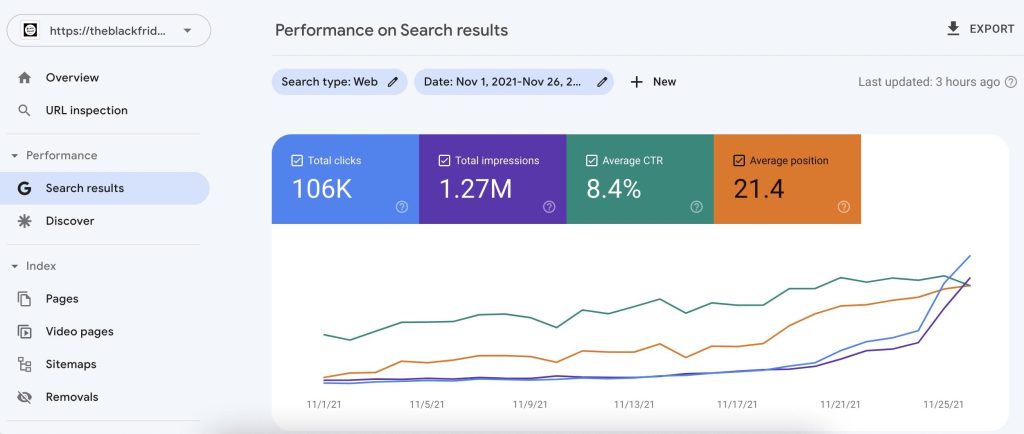Collapse the Performance section
This screenshot has width=1024, height=434.
coord(15,156)
